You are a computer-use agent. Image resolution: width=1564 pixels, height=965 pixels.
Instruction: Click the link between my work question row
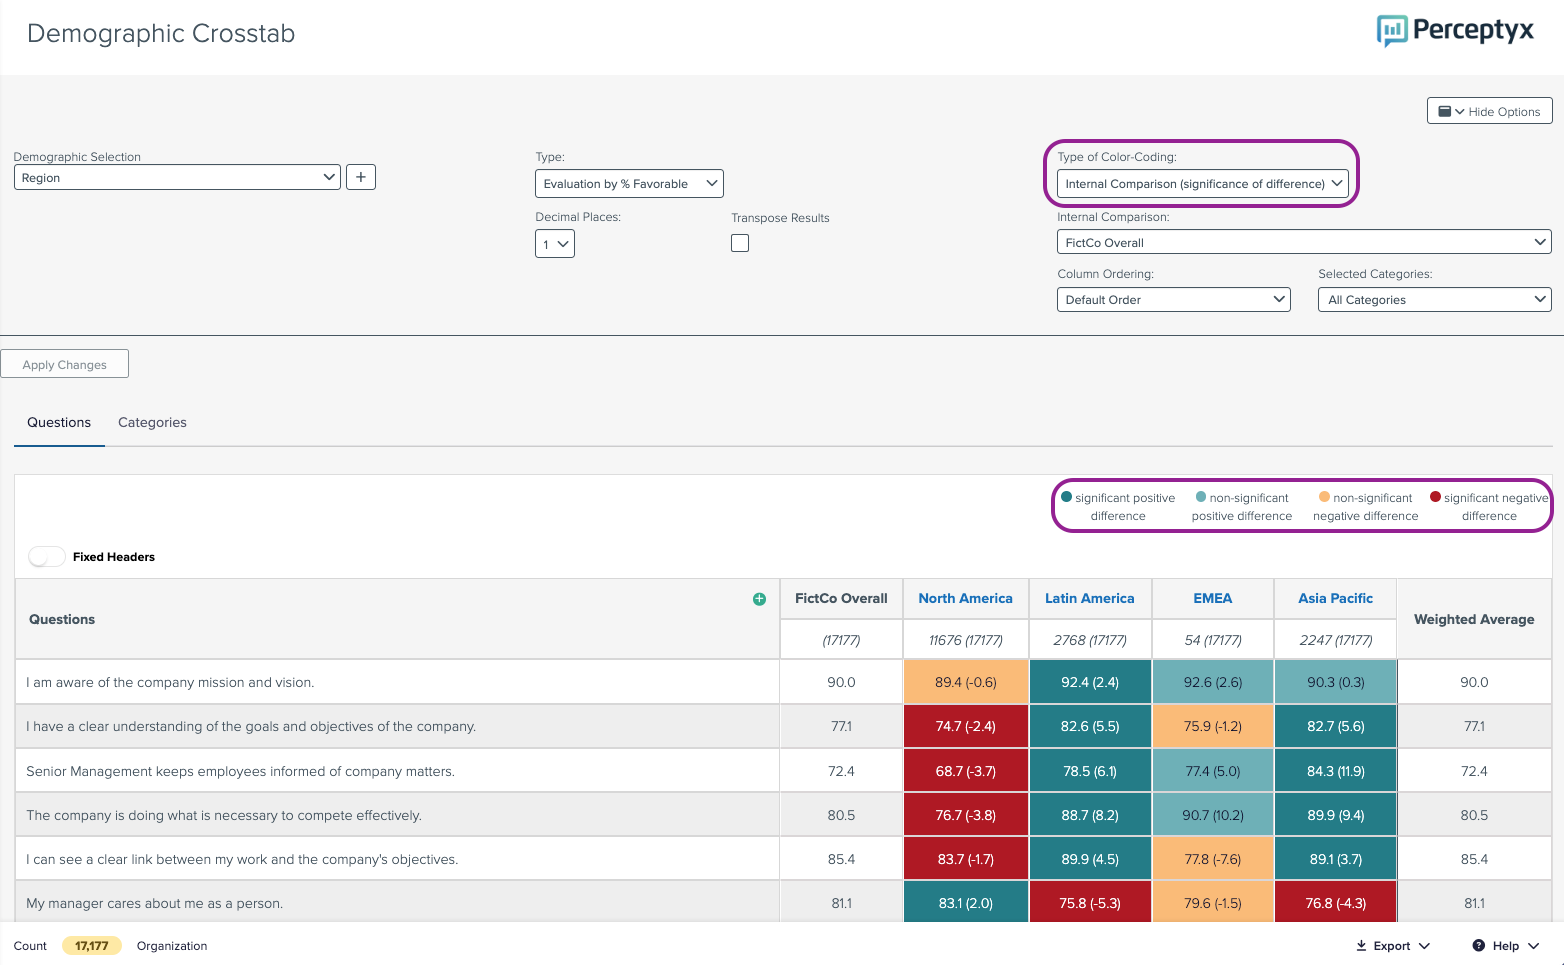(x=397, y=859)
